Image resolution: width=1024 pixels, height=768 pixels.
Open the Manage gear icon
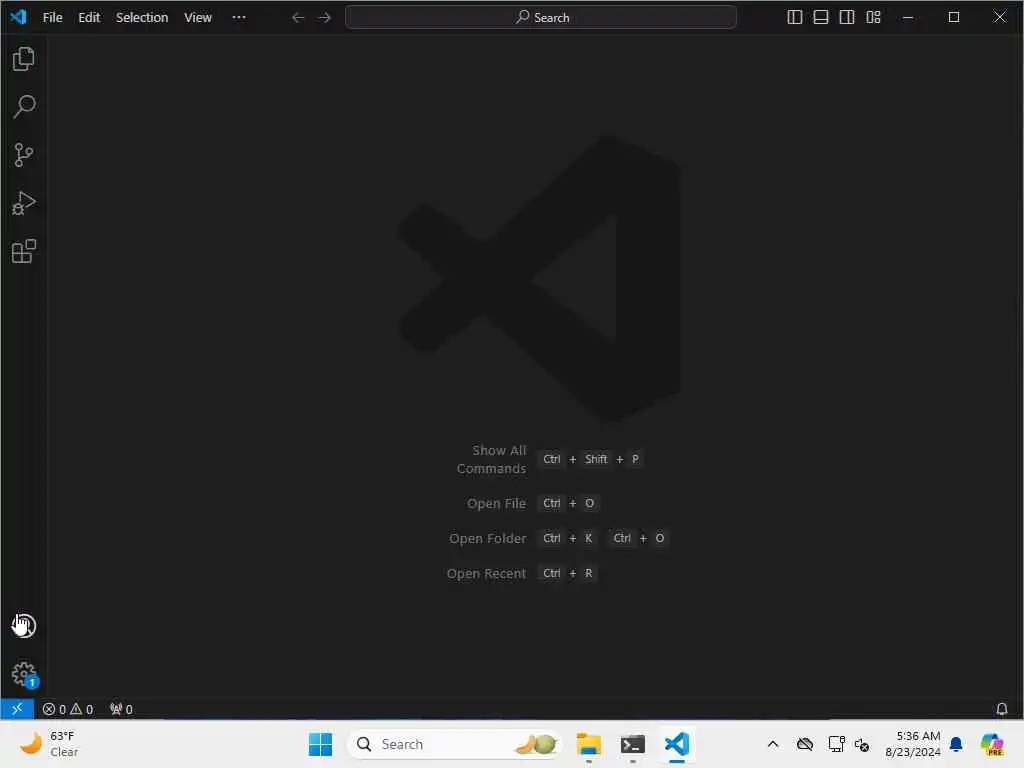pyautogui.click(x=24, y=674)
